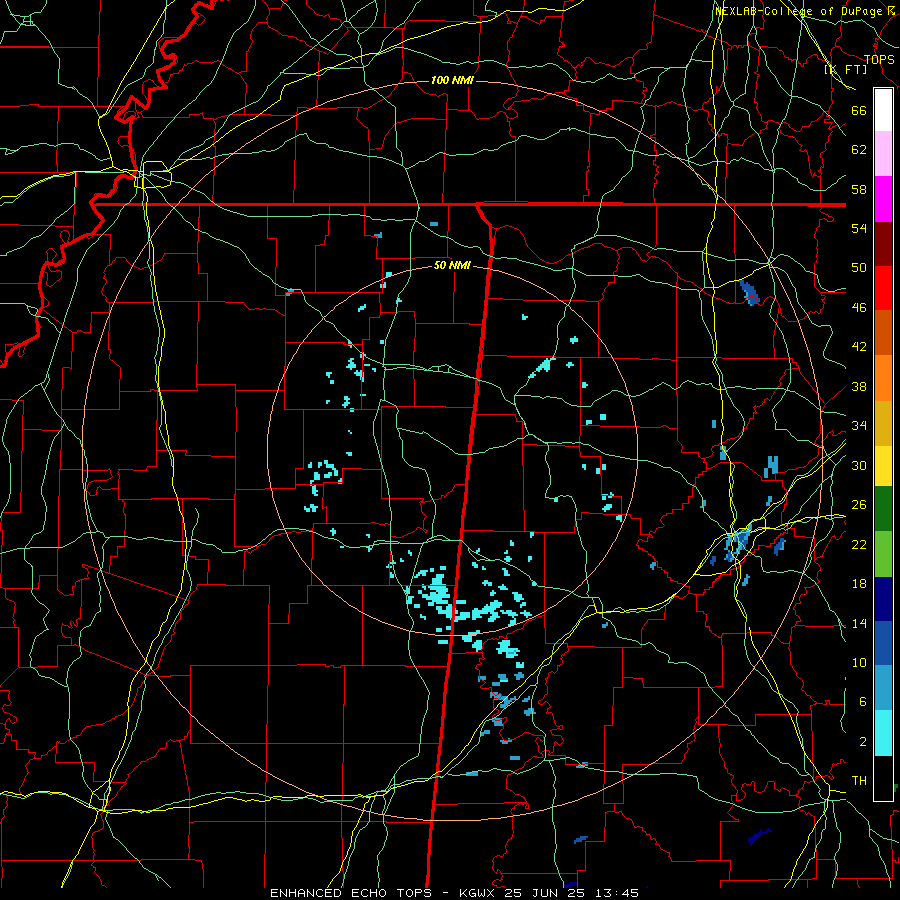Click 'ENHANCED ECHO TOPS' in the caption
The image size is (900, 900).
coord(351,893)
